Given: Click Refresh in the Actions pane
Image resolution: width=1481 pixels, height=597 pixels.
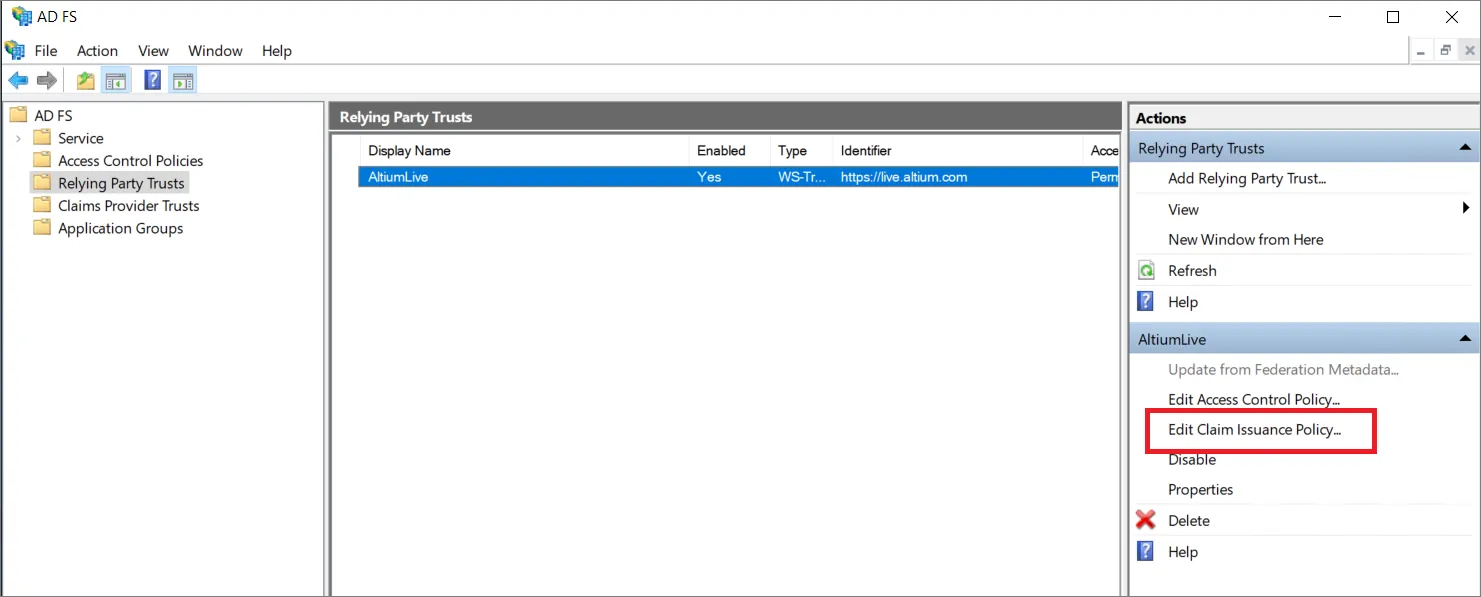Looking at the screenshot, I should pyautogui.click(x=1192, y=270).
